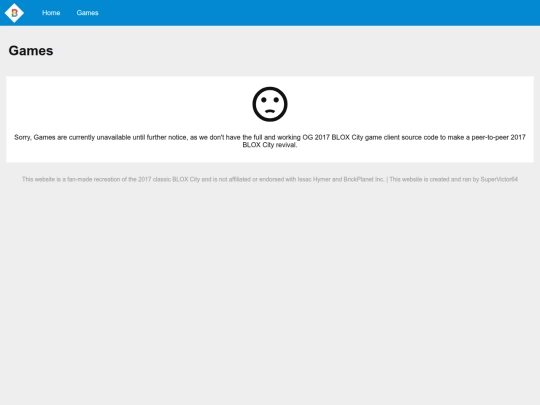Open the Games nav link
The image size is (540, 405).
(87, 13)
